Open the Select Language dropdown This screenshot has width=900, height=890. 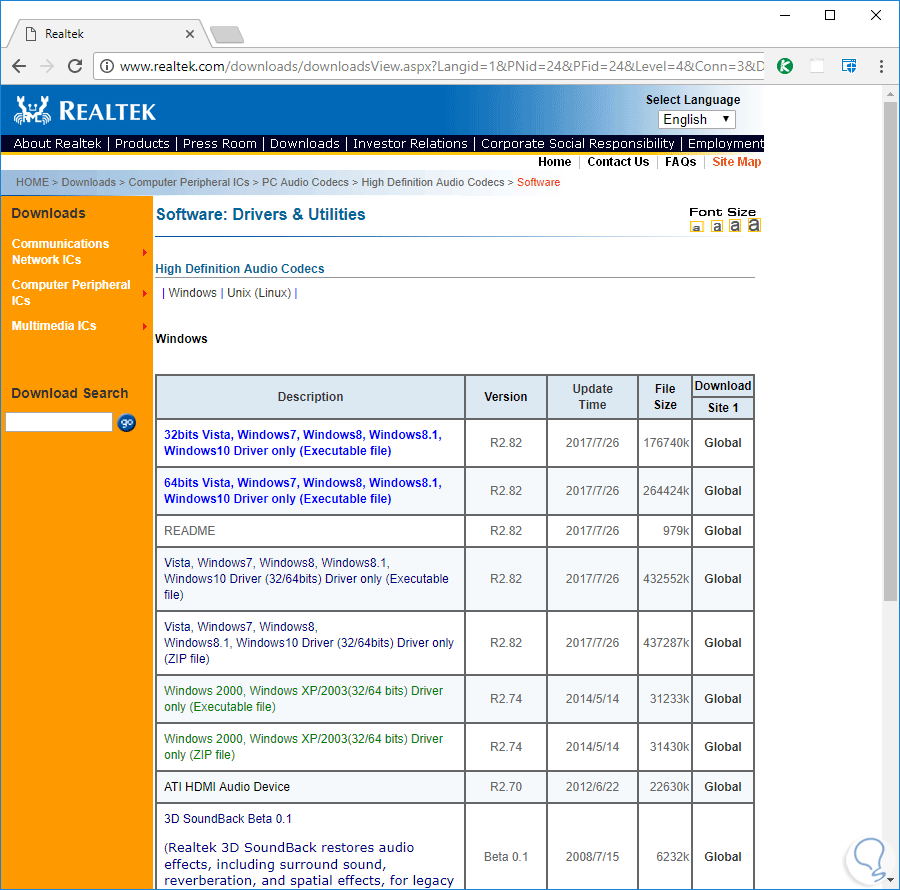point(696,119)
